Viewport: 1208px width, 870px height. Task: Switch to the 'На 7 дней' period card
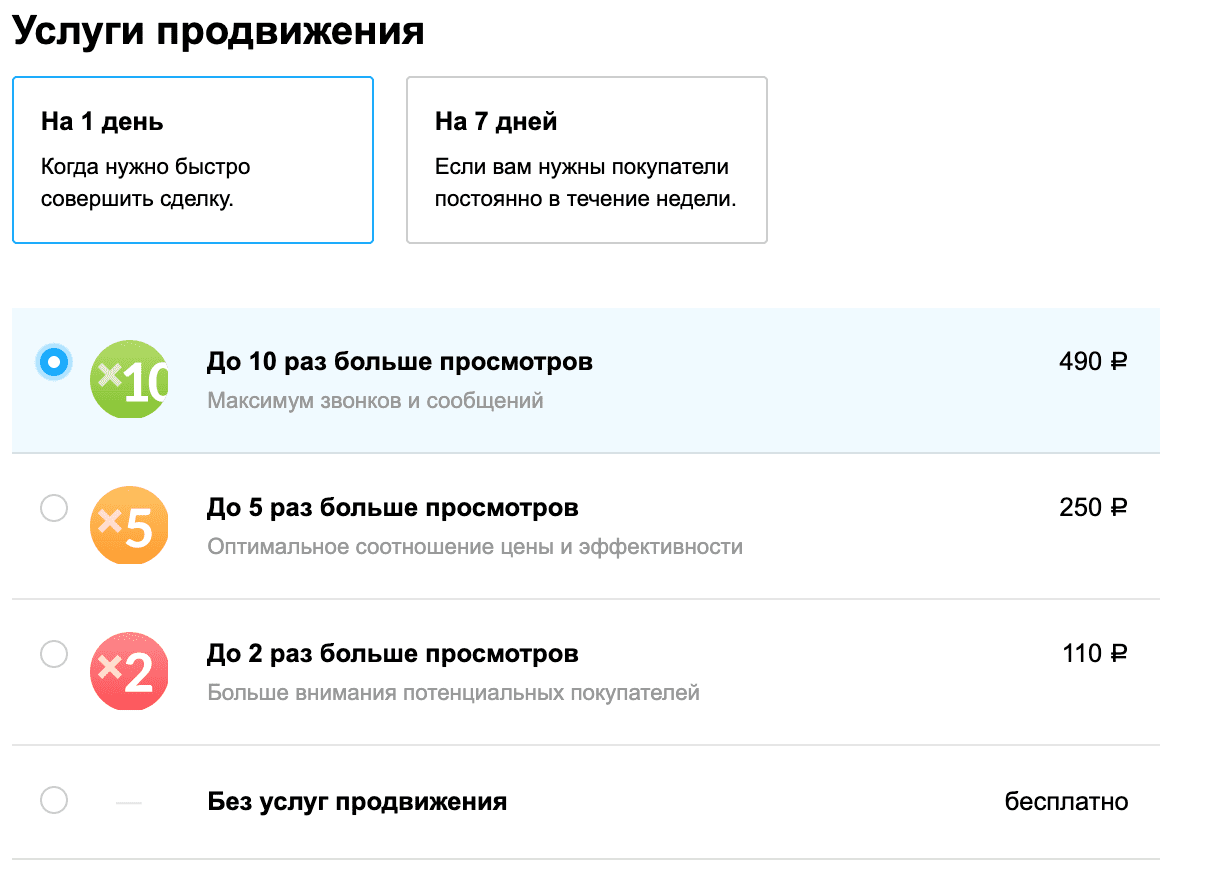587,160
